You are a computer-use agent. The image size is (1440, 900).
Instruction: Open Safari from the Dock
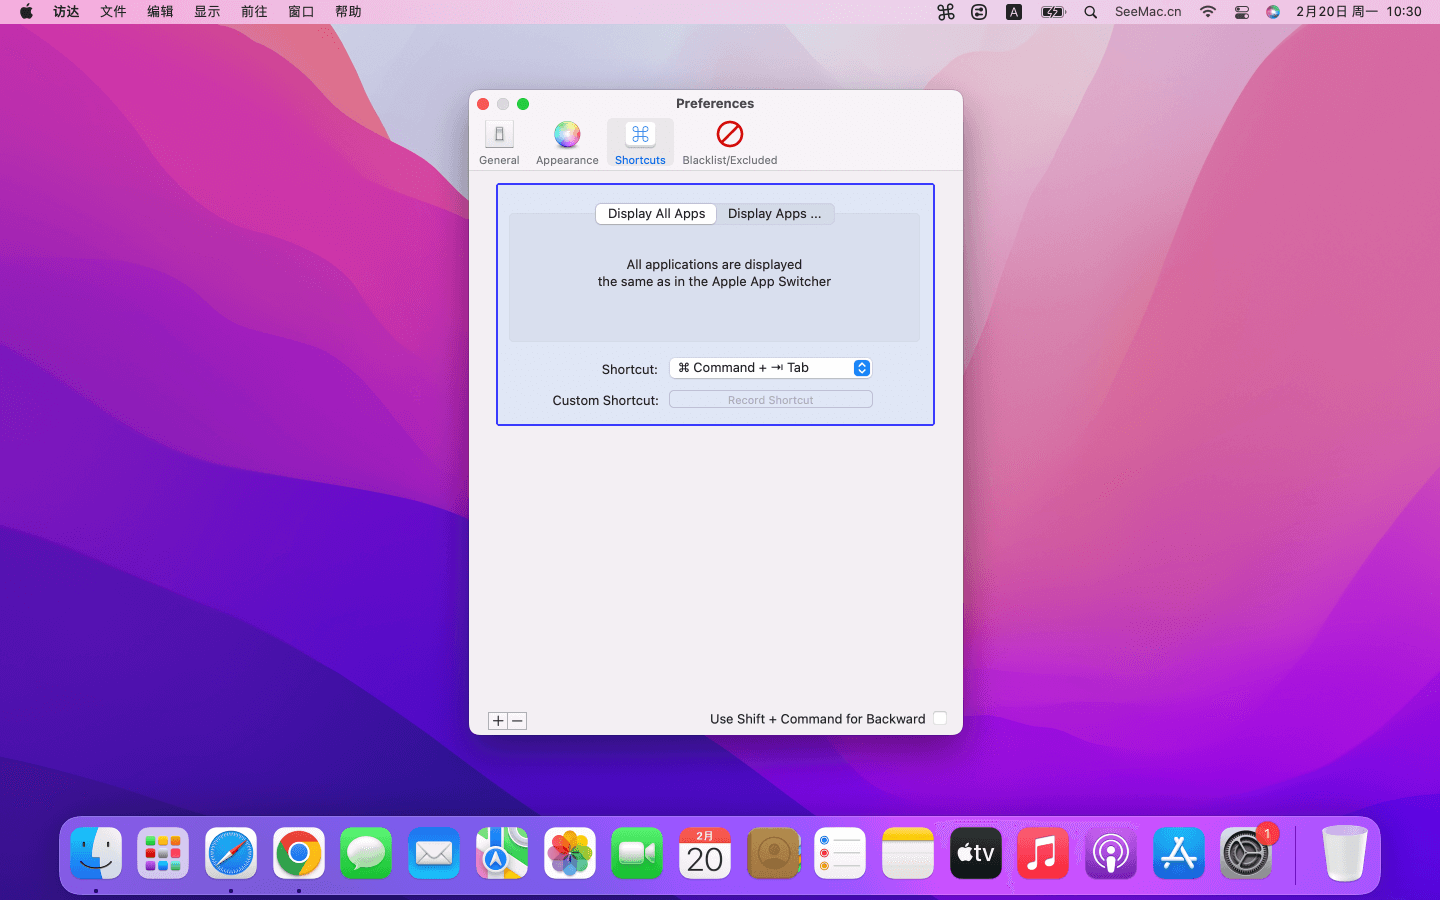231,854
